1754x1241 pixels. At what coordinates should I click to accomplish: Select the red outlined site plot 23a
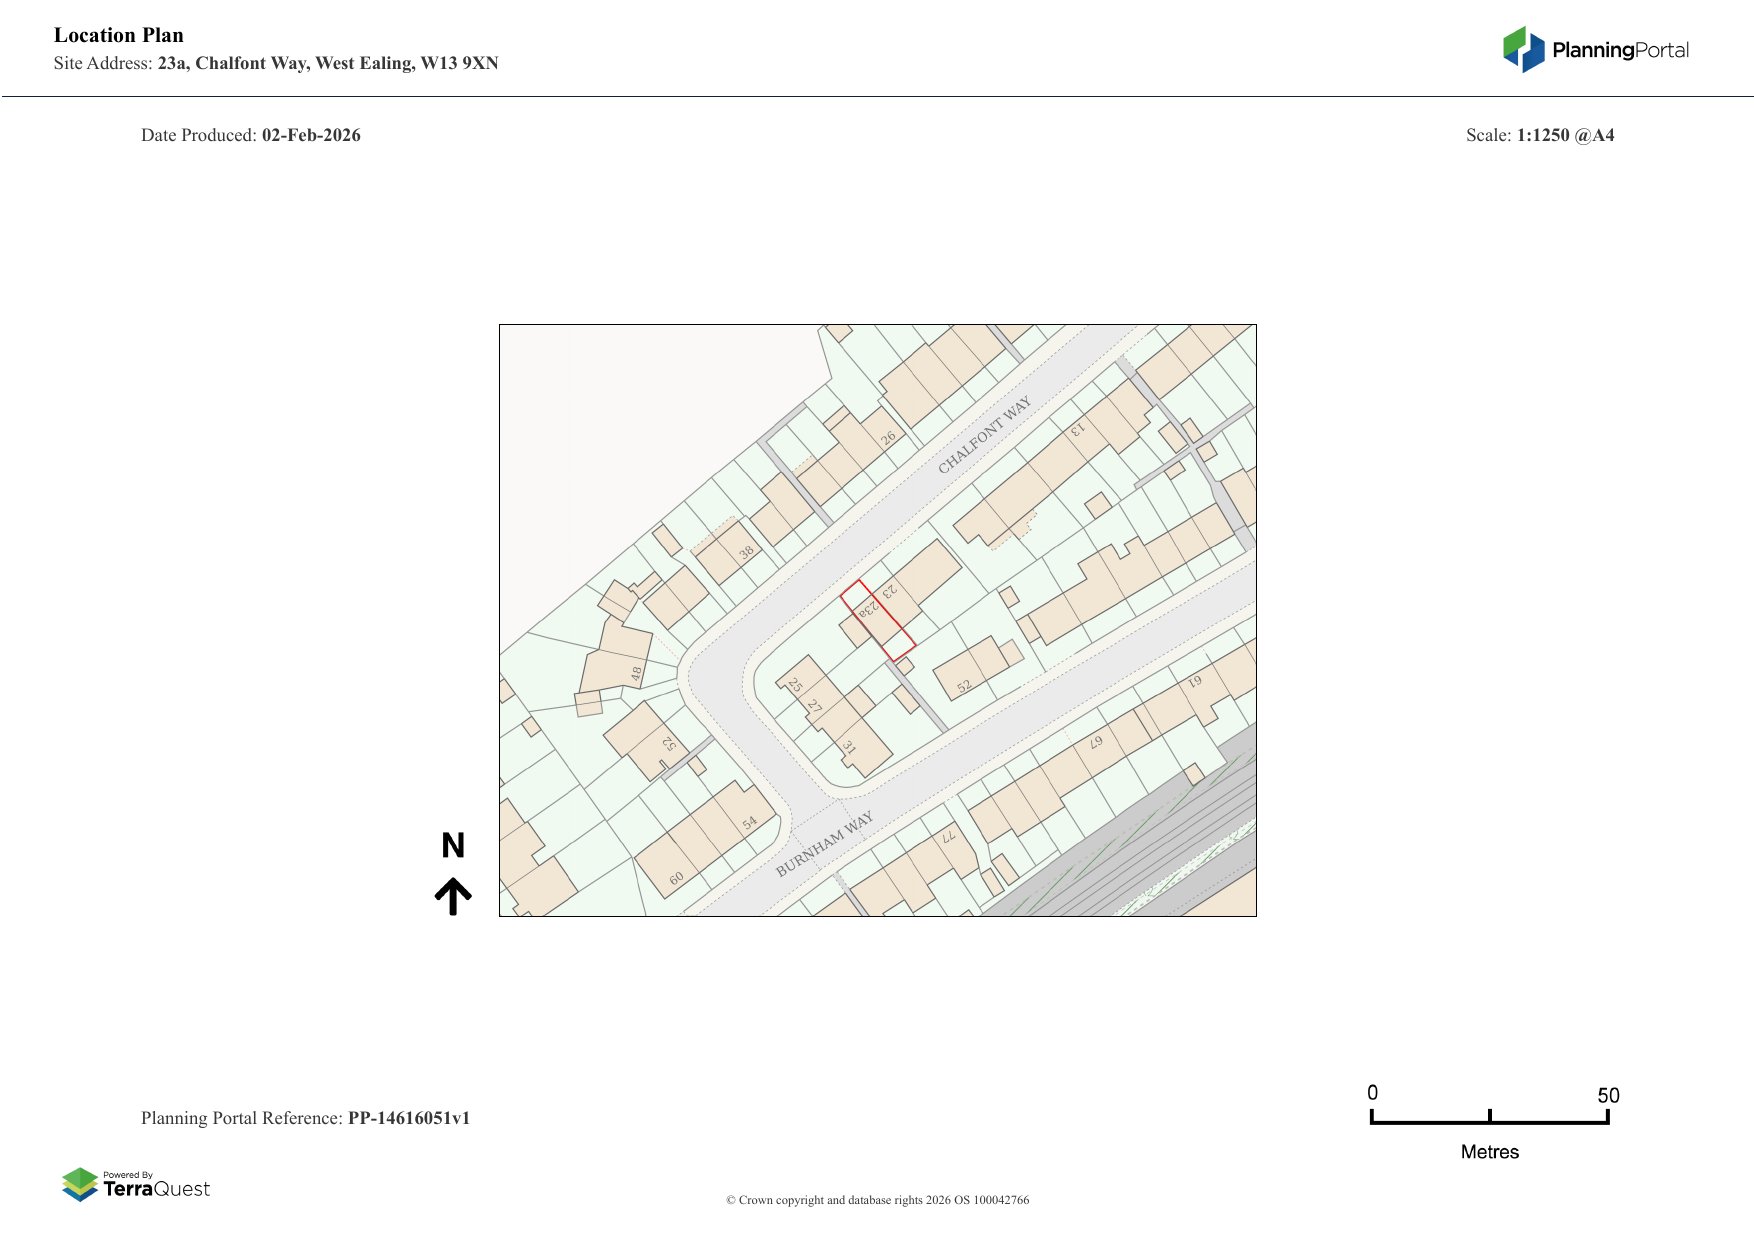point(877,620)
